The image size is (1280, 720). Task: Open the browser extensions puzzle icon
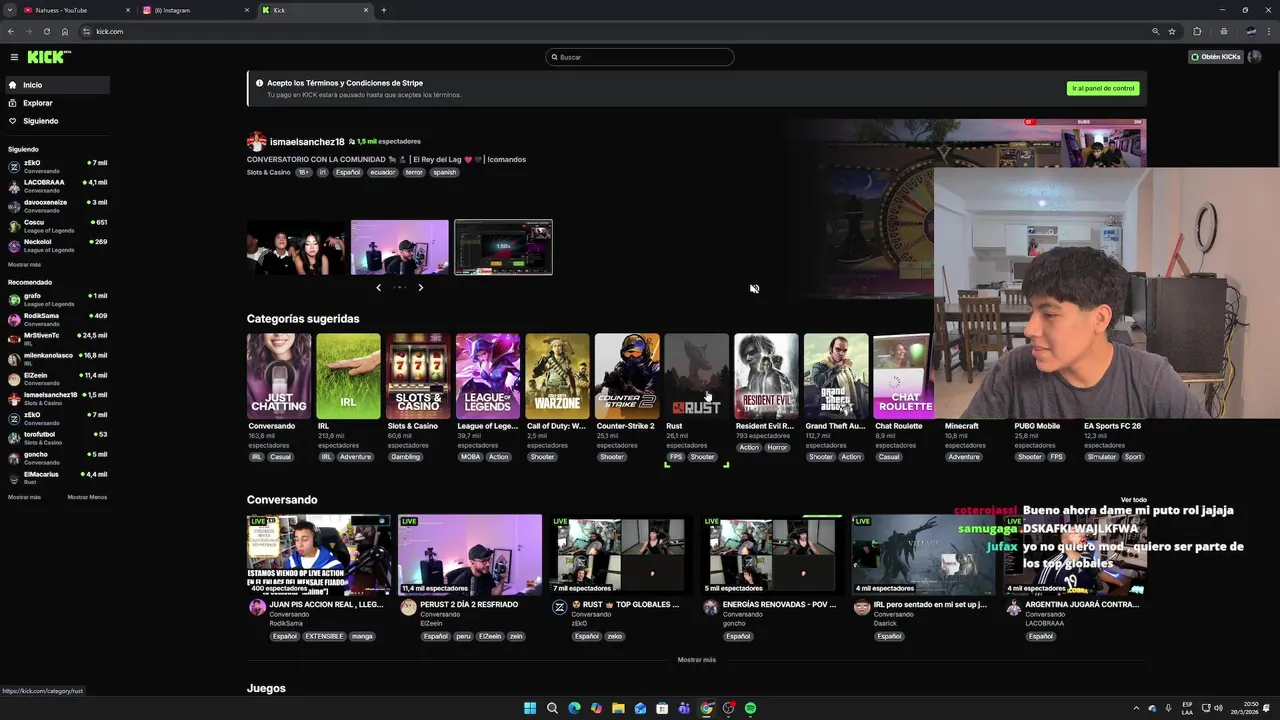coord(1197,31)
